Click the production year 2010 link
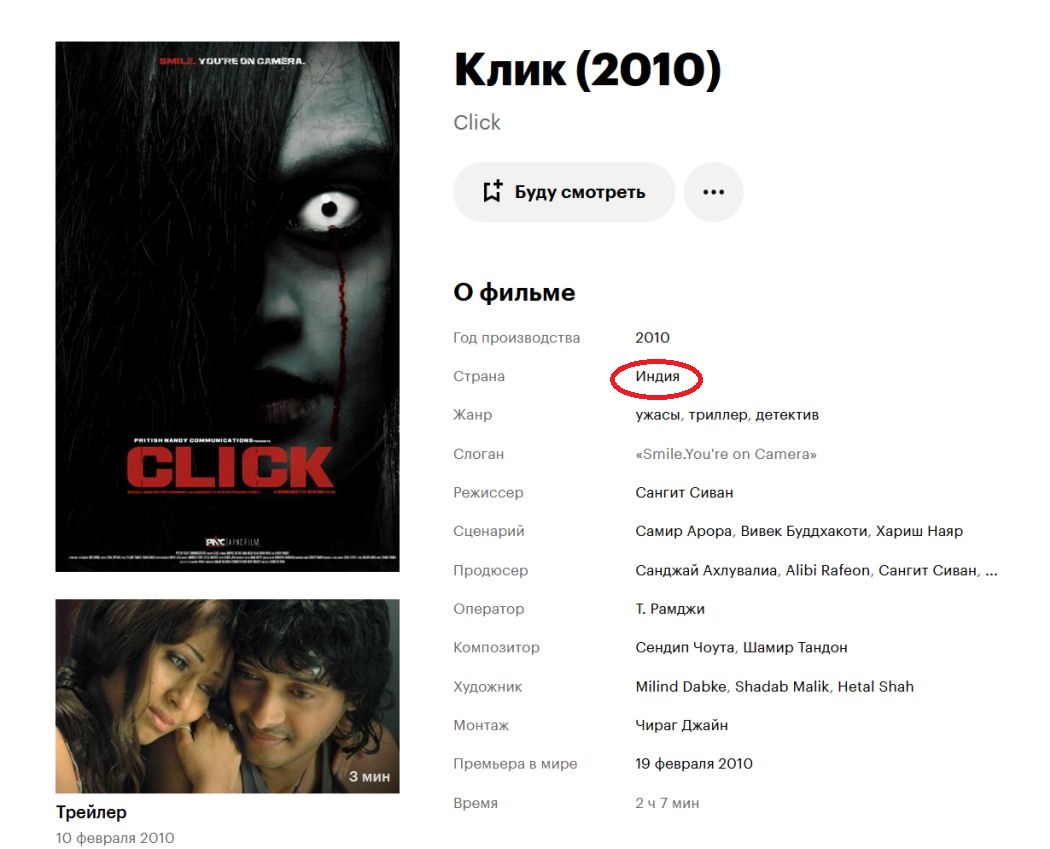This screenshot has height=849, width=1050. click(652, 337)
